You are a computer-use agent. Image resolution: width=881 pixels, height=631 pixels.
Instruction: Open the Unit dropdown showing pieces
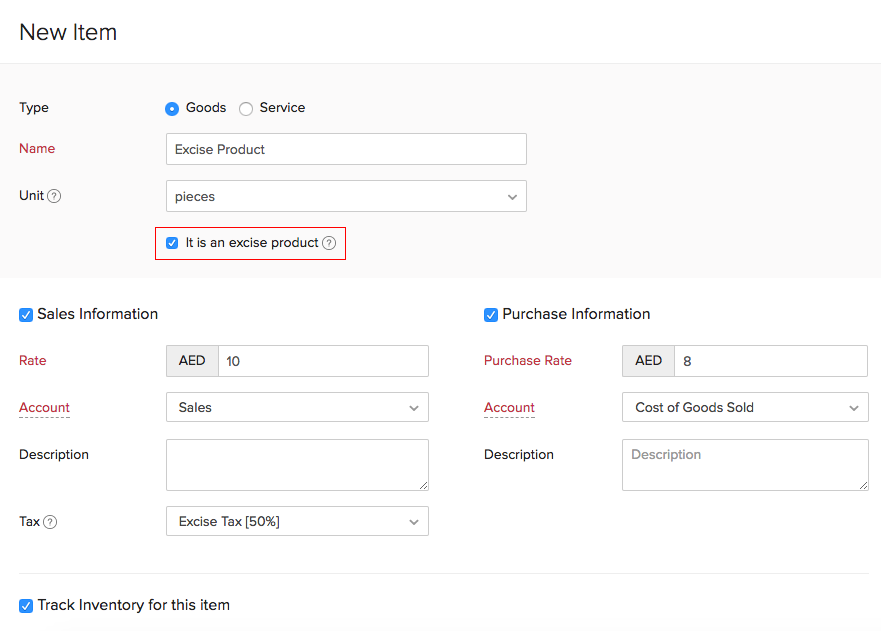click(346, 196)
